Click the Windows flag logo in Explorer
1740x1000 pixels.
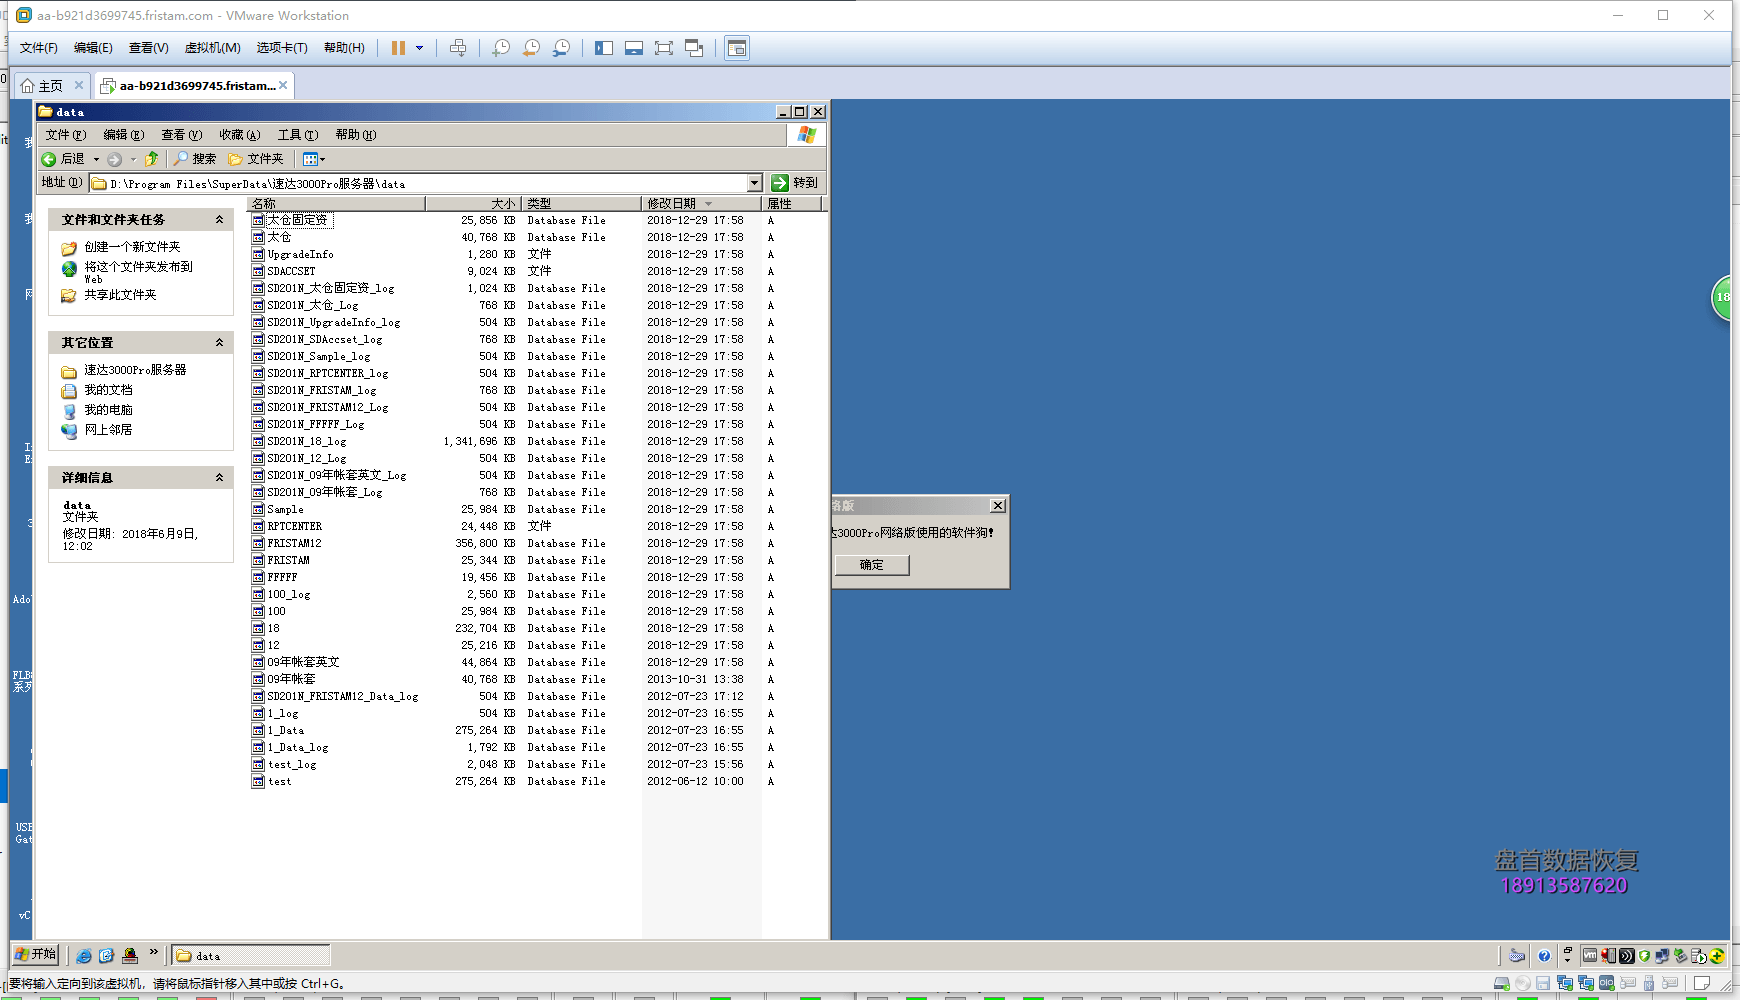pyautogui.click(x=807, y=135)
